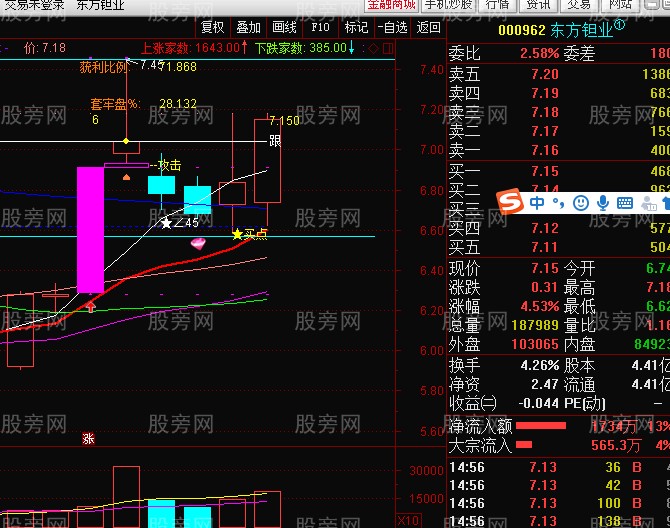Click 买一 price 7.15
The width and height of the screenshot is (670, 528).
click(545, 171)
